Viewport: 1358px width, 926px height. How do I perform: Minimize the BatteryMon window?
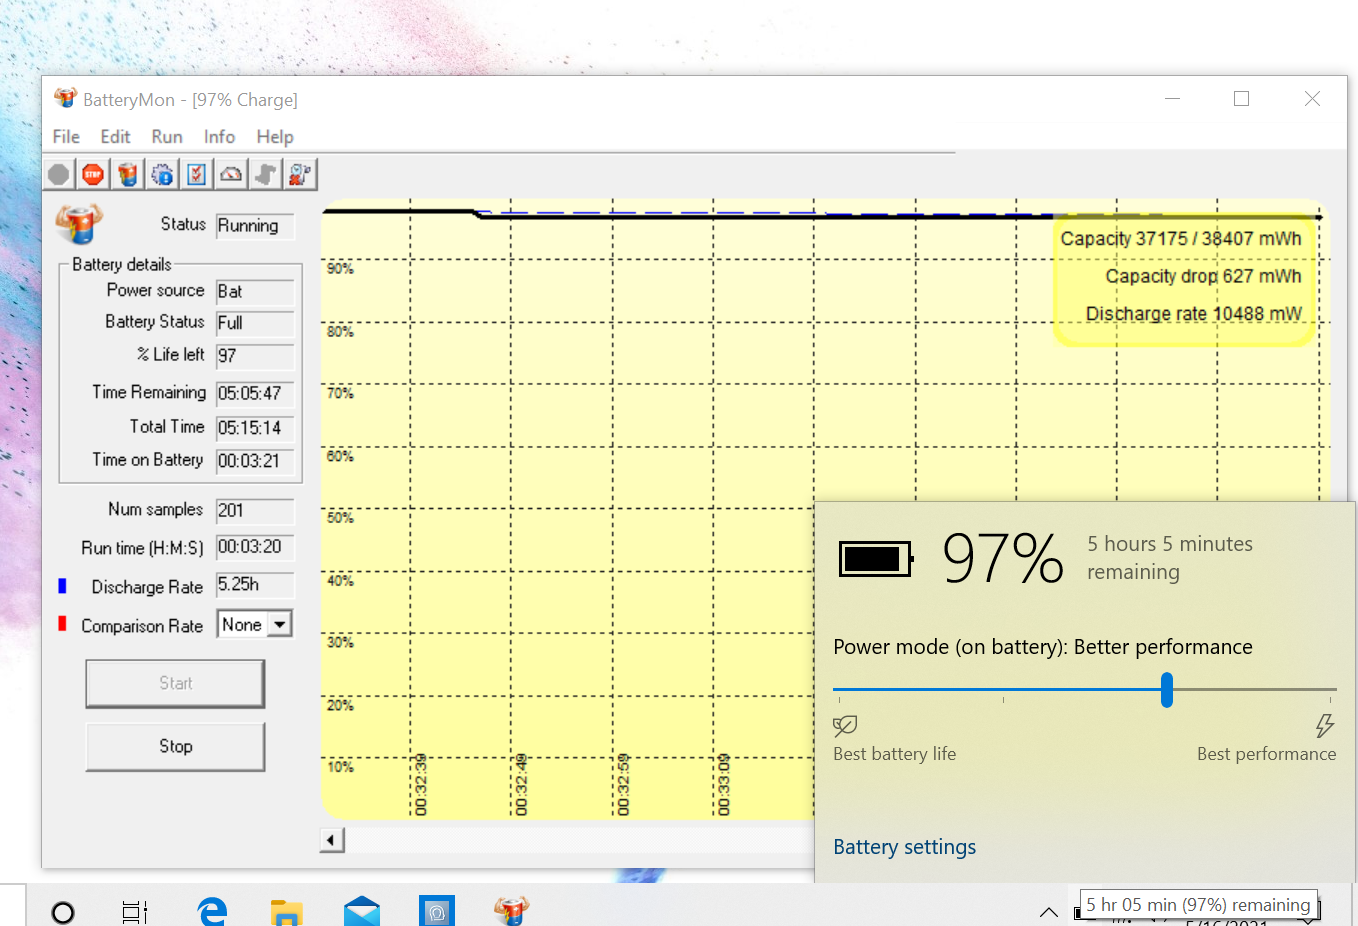[x=1173, y=99]
